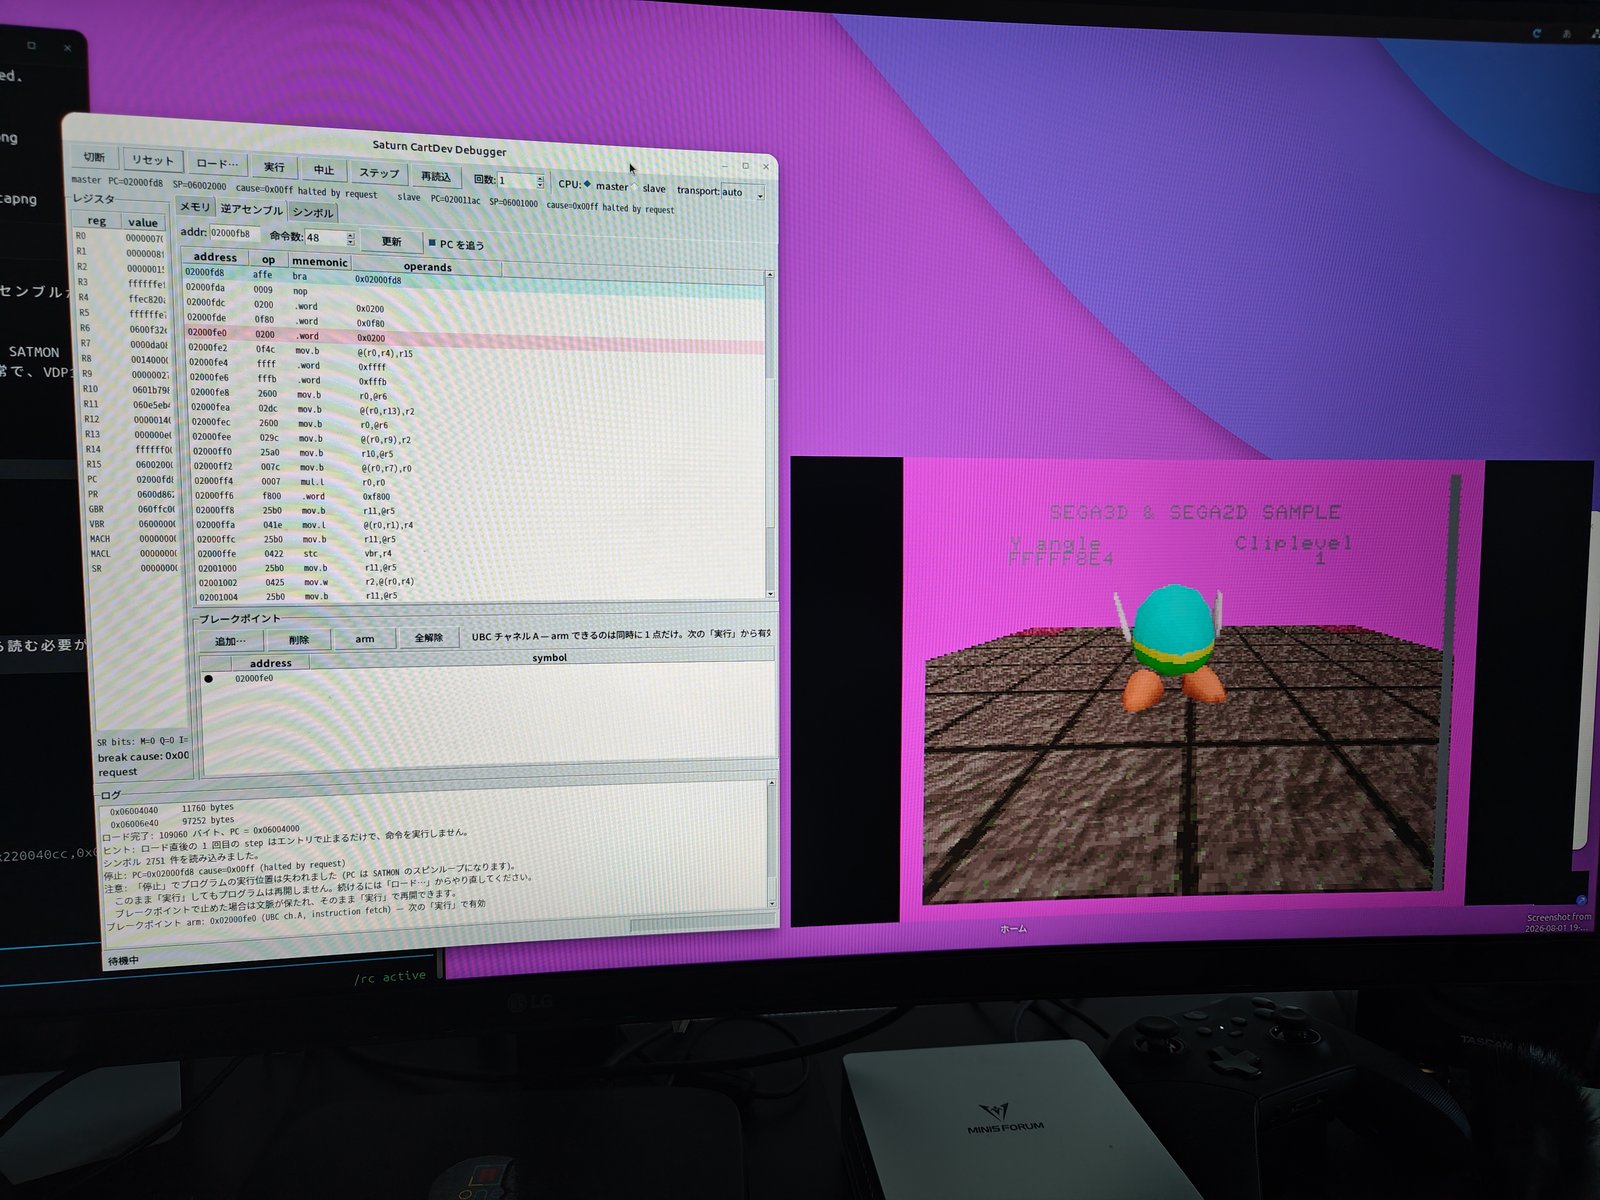1600x1200 pixels.
Task: Click the arm breakpoint button
Action: [x=364, y=639]
